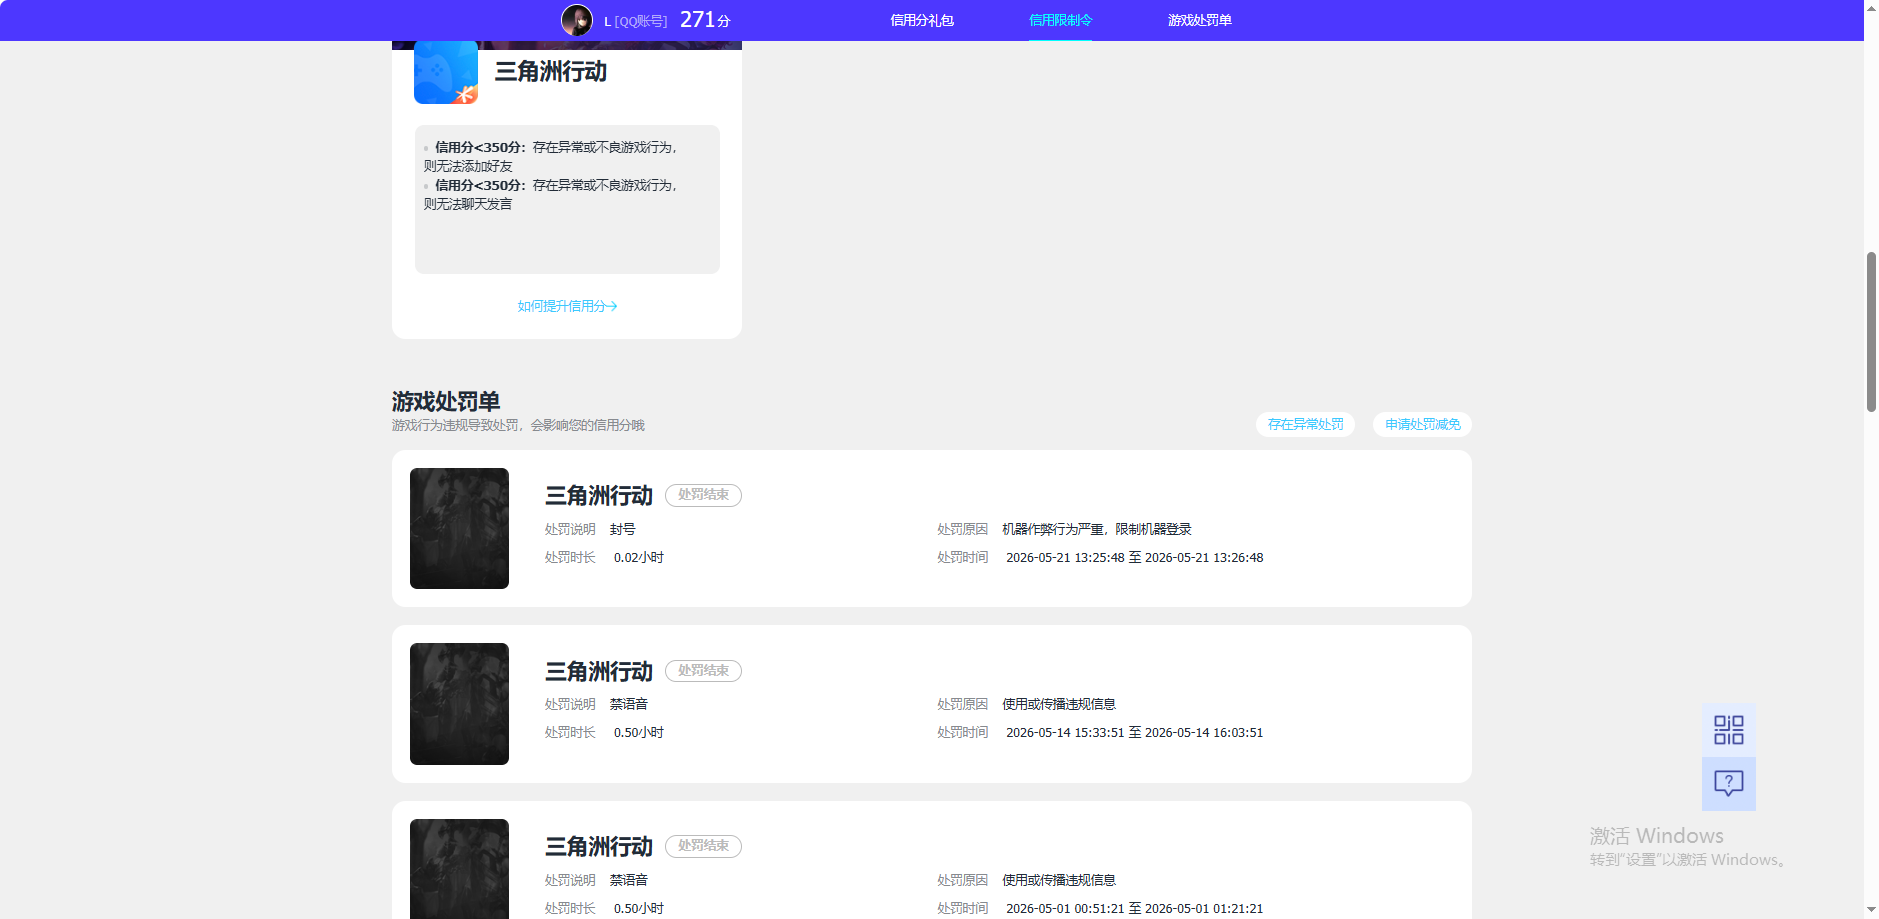
Task: Click the 处罚结束 badge on the 封号 card
Action: [703, 495]
